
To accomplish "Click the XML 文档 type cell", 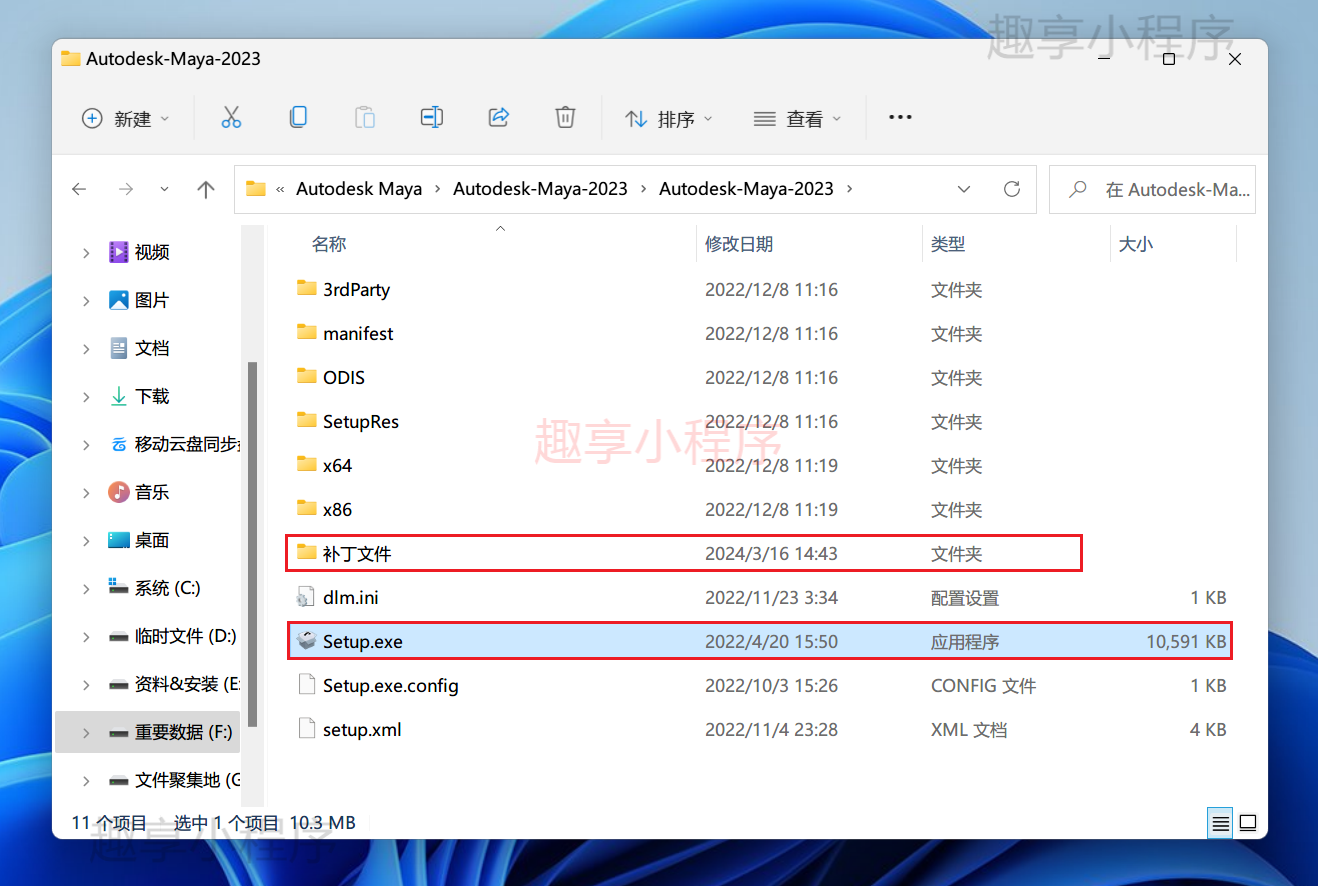I will click(969, 729).
